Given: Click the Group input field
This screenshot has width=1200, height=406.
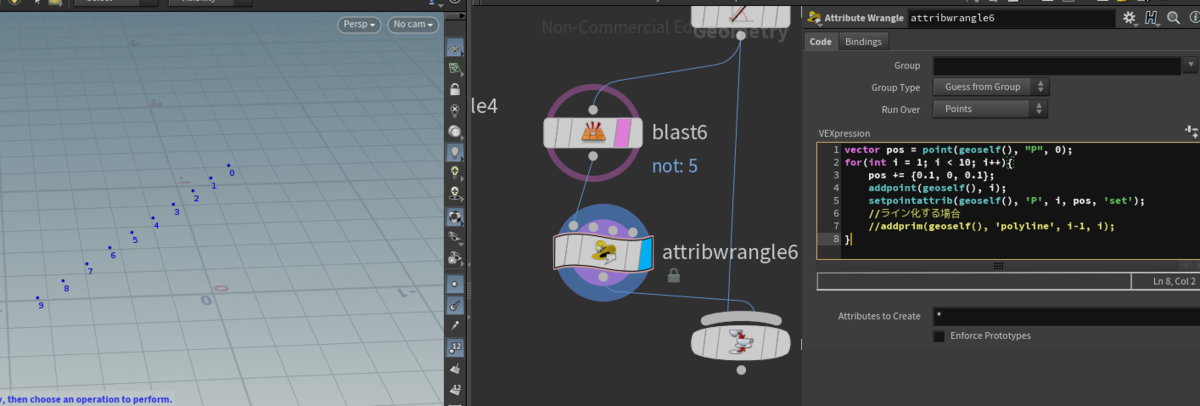Looking at the screenshot, I should (1057, 66).
